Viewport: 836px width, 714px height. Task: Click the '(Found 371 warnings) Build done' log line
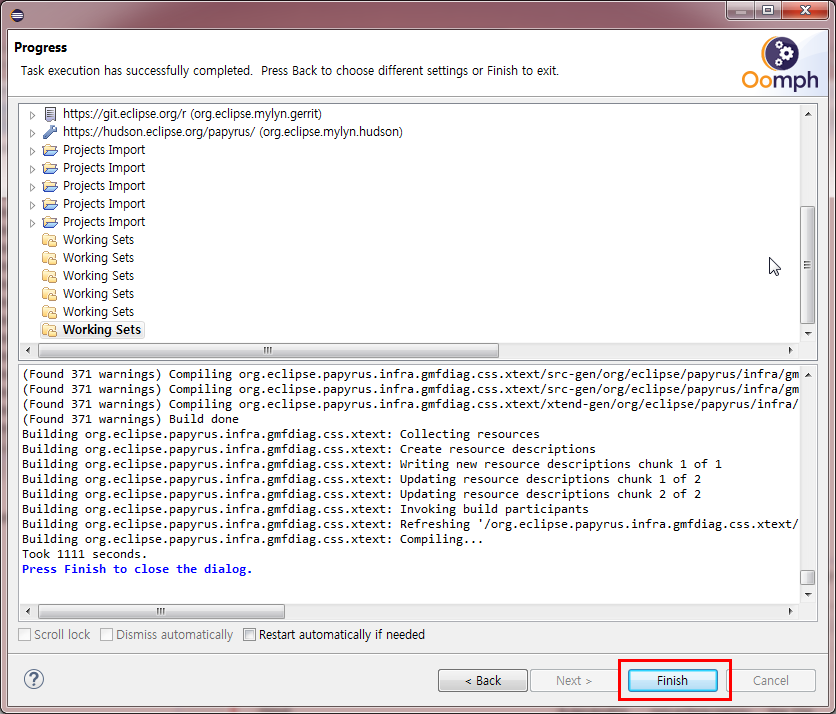click(x=130, y=419)
